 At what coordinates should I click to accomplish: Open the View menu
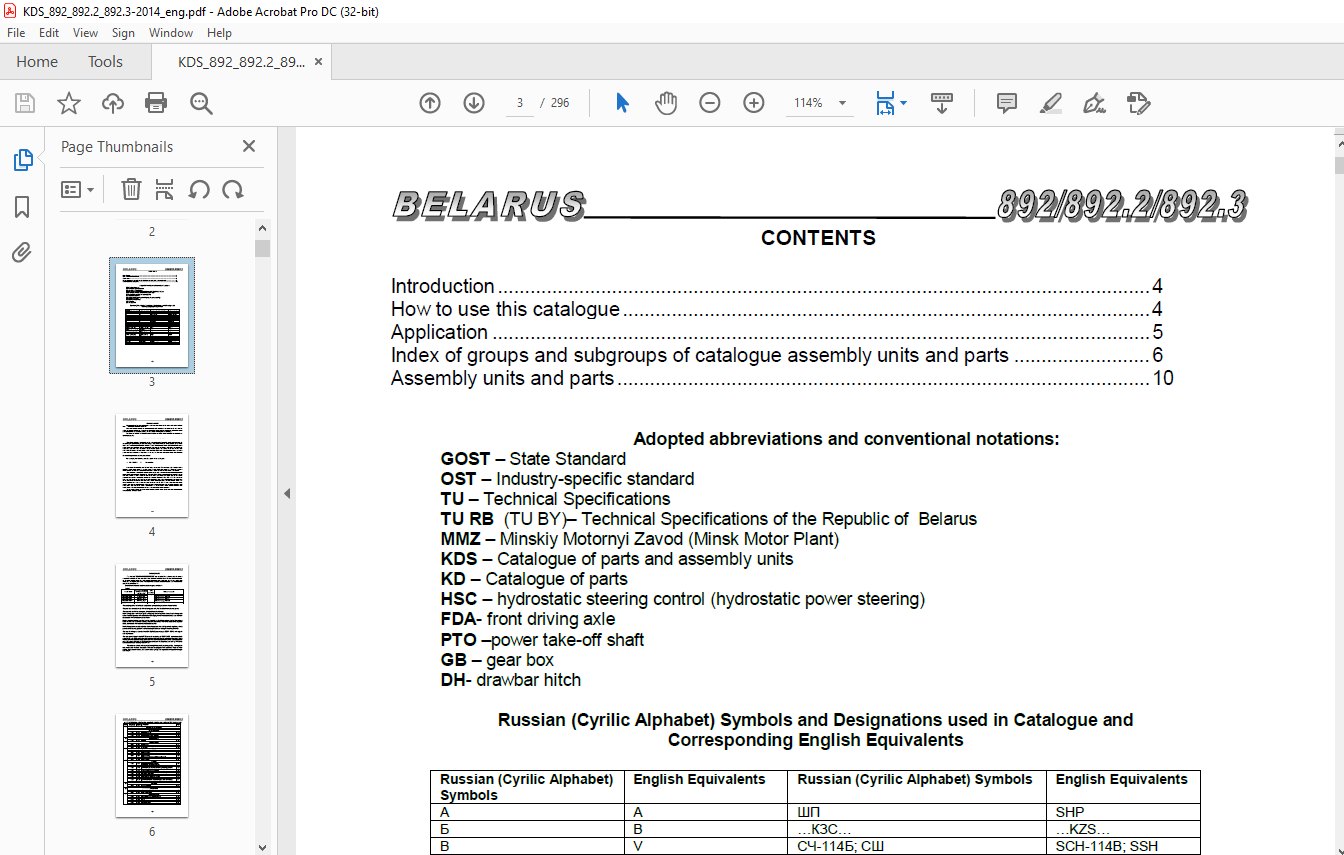85,33
